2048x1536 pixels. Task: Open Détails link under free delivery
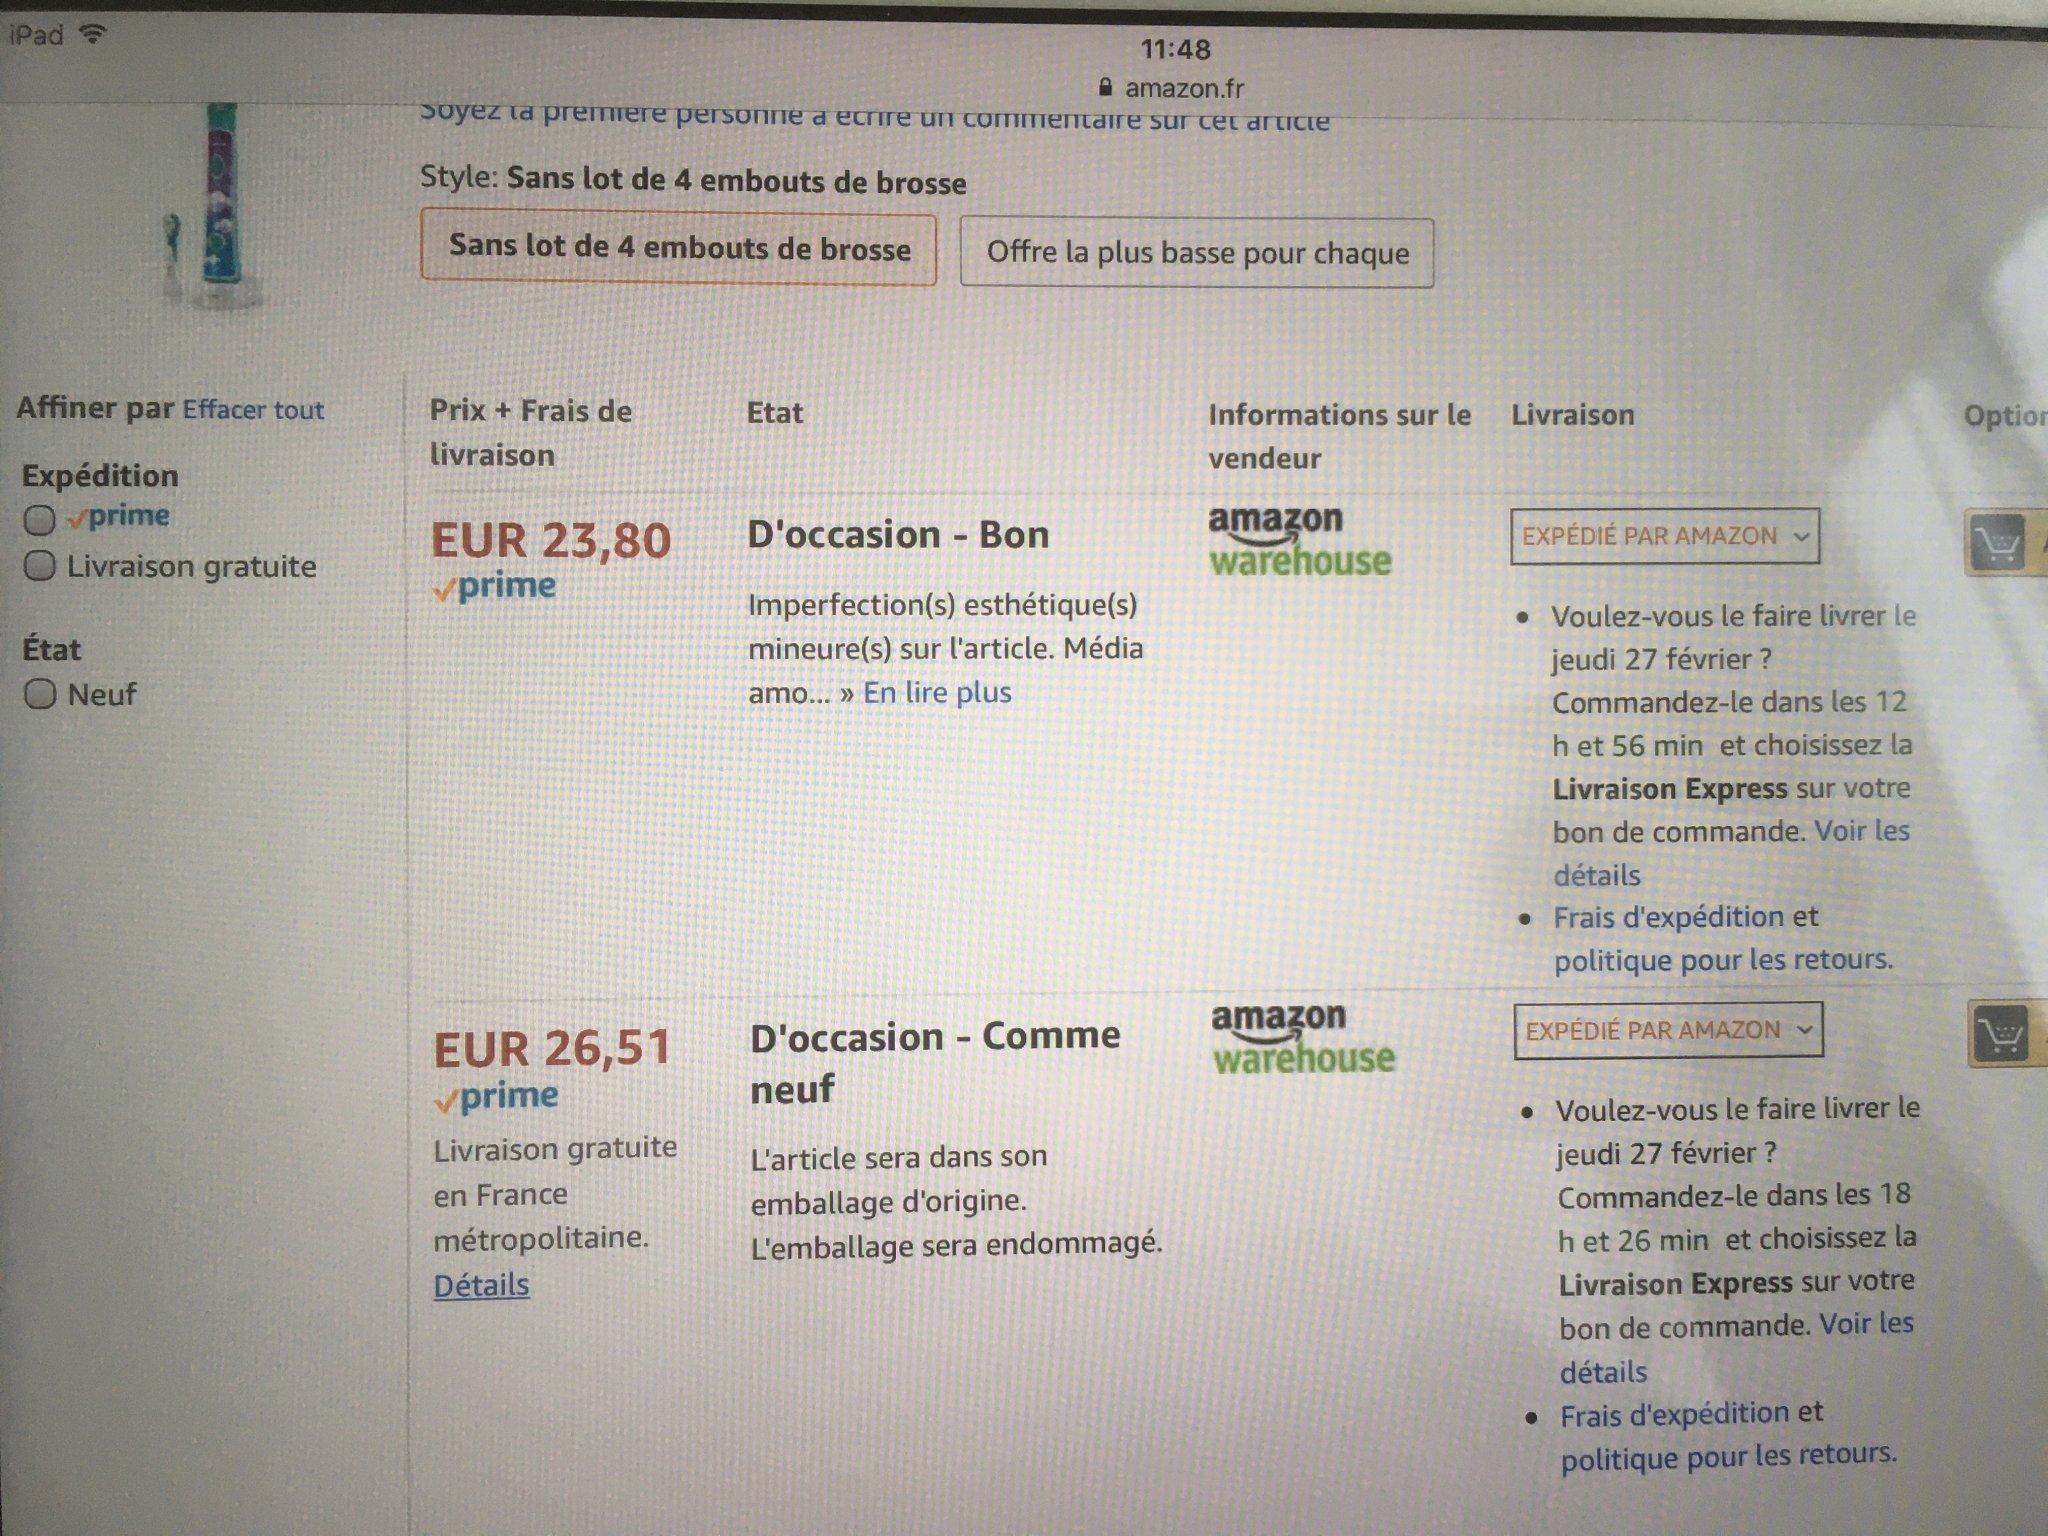tap(481, 1285)
